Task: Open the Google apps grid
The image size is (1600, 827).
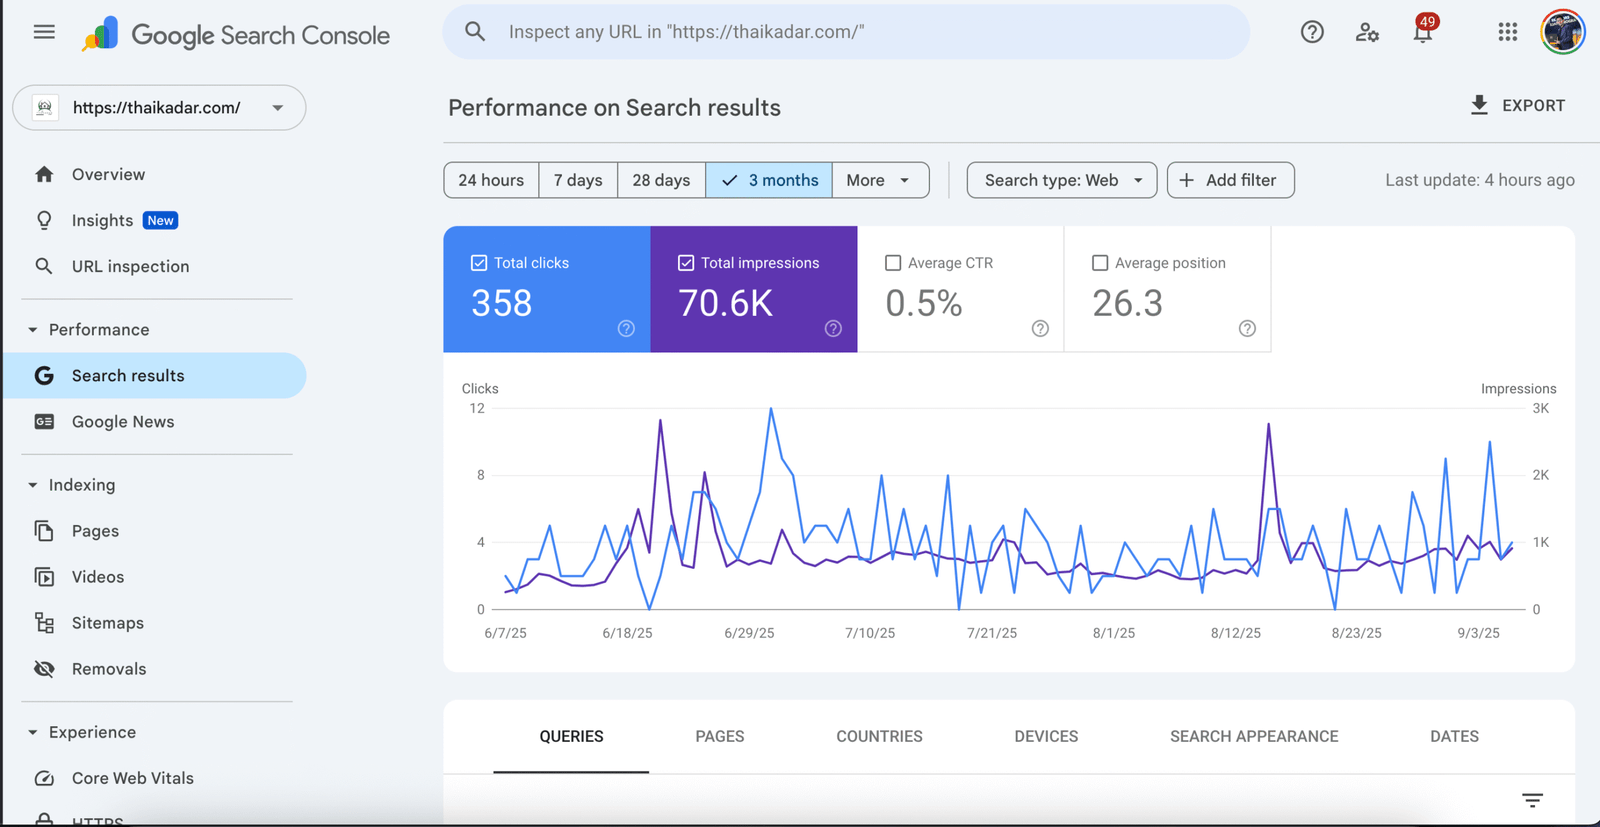Action: (1508, 32)
